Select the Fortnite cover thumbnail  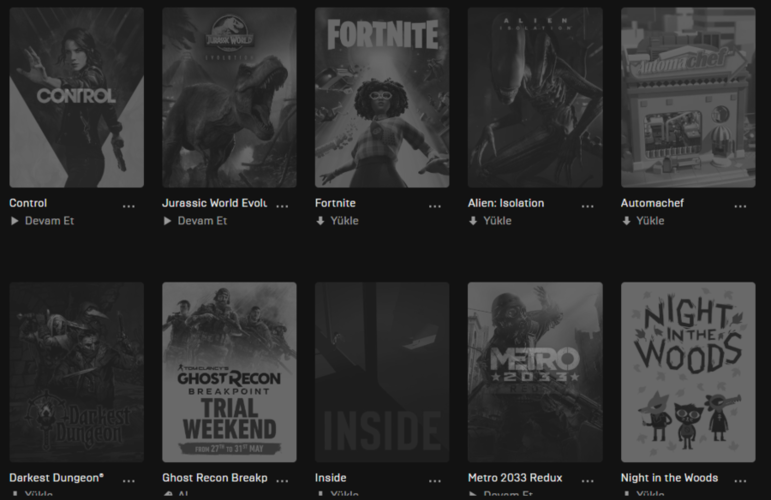pyautogui.click(x=382, y=97)
